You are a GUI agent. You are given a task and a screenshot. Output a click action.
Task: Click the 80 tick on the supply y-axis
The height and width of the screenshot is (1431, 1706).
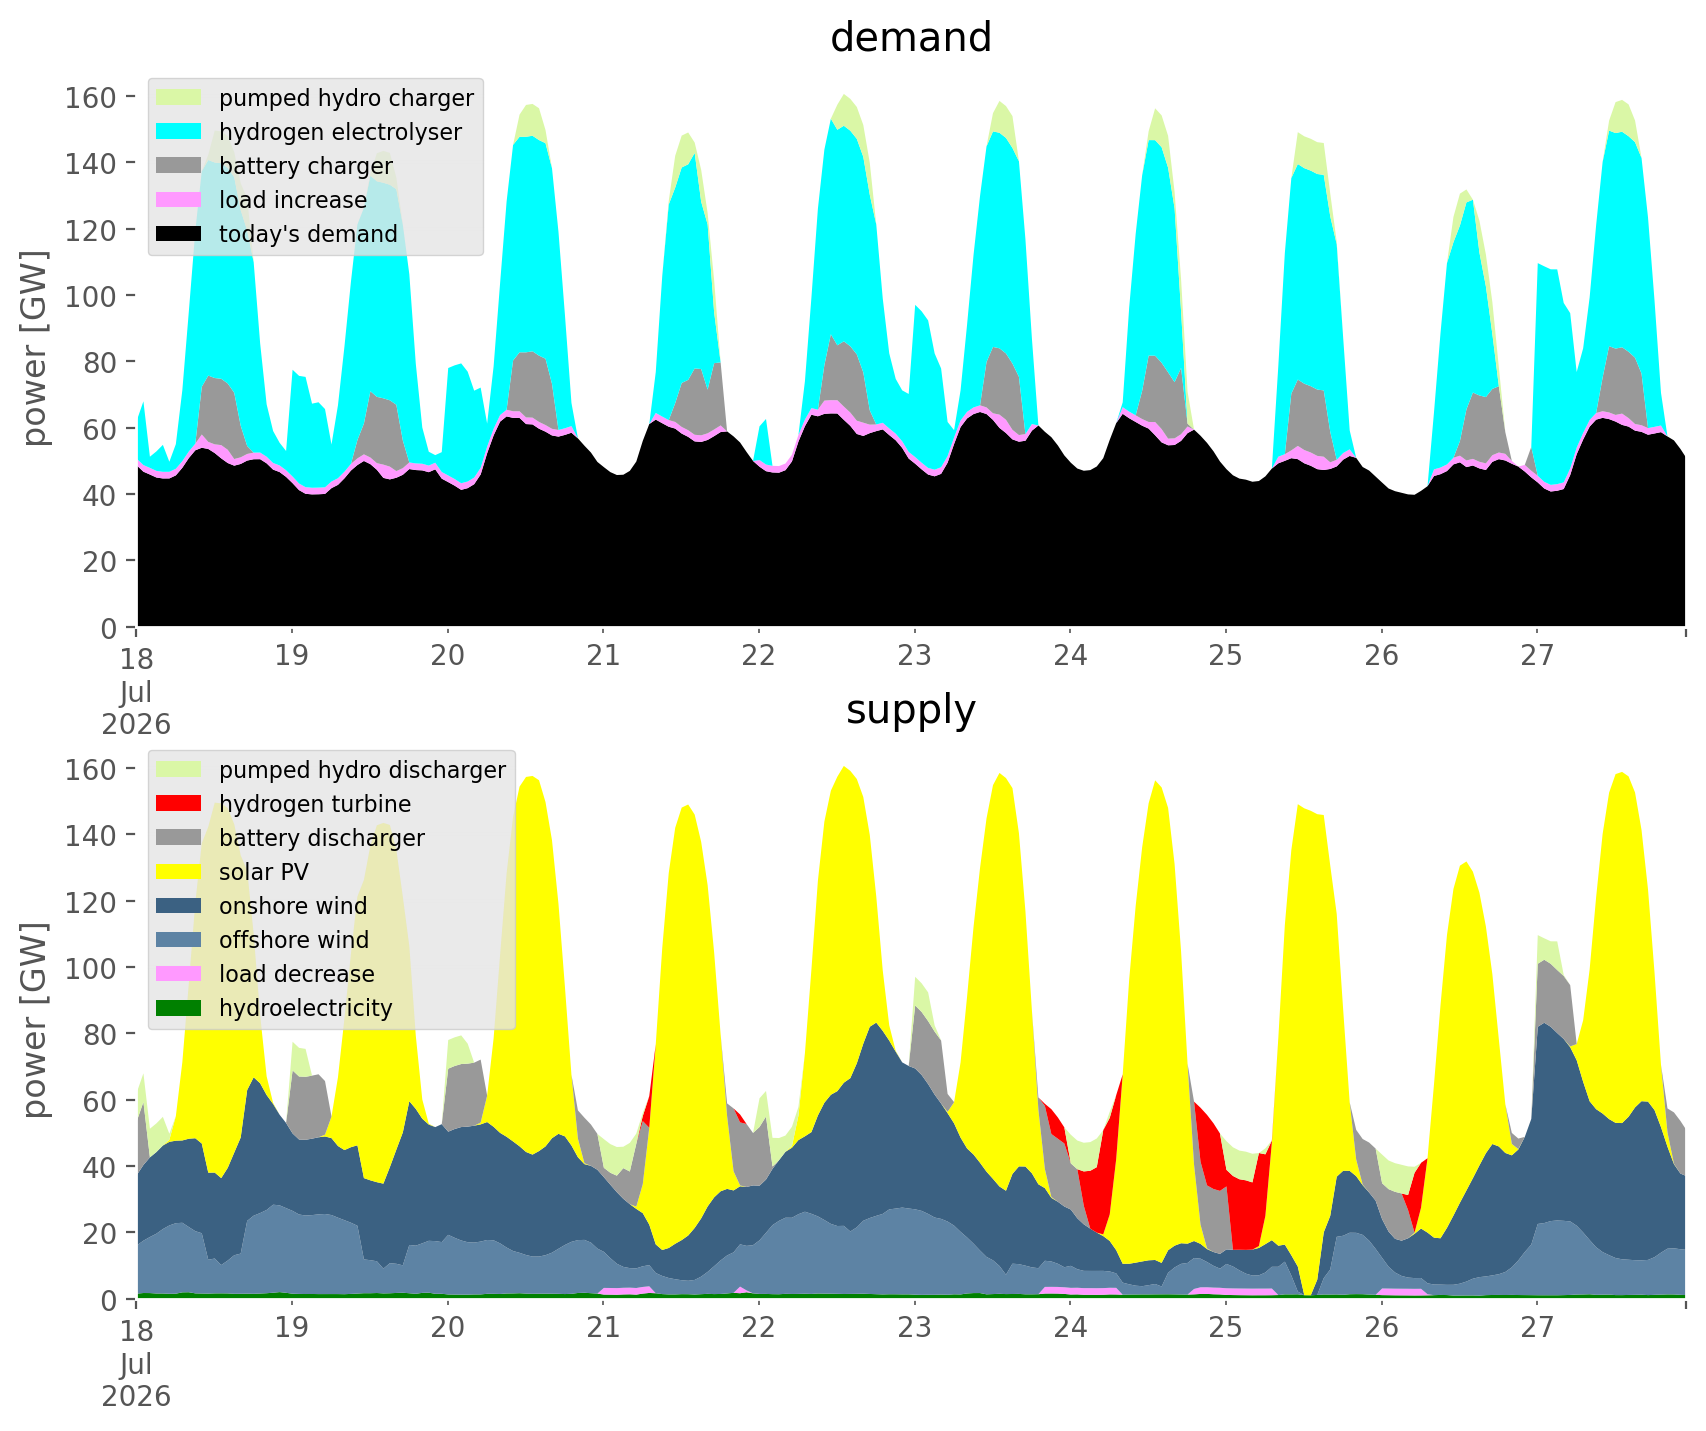click(100, 1034)
